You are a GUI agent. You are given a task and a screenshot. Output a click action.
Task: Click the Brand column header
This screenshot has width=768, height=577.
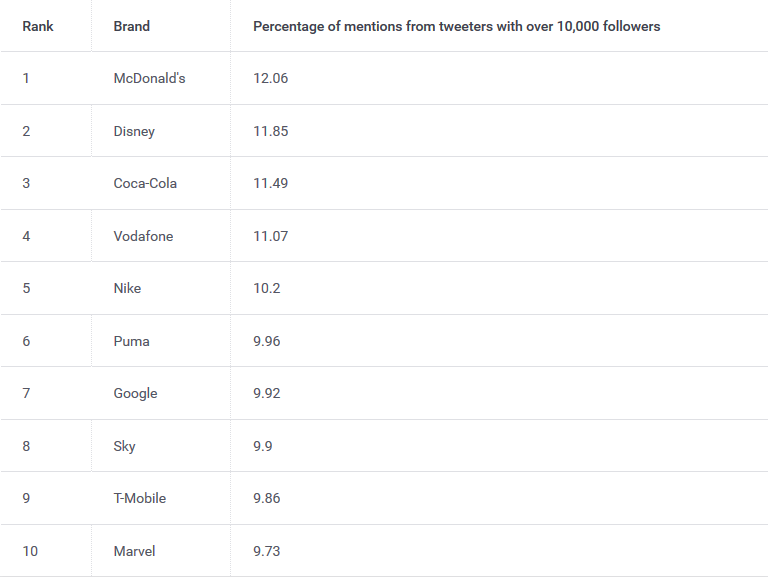point(131,26)
